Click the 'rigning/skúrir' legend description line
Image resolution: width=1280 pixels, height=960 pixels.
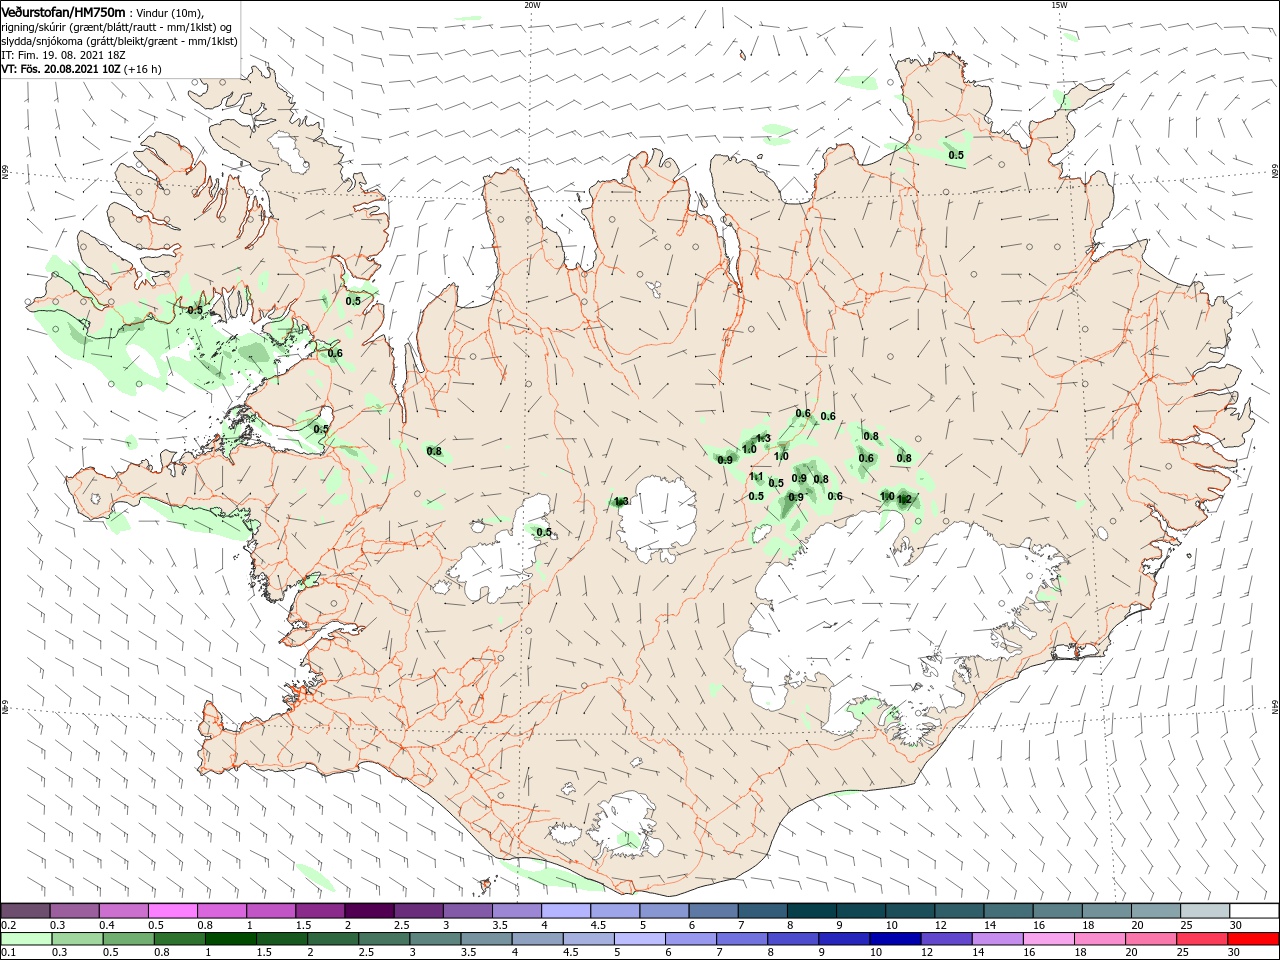[118, 26]
